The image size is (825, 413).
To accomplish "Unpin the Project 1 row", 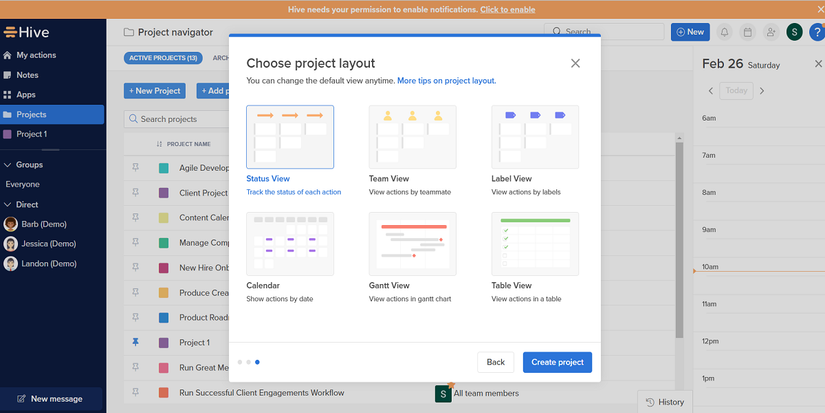I will [x=135, y=342].
